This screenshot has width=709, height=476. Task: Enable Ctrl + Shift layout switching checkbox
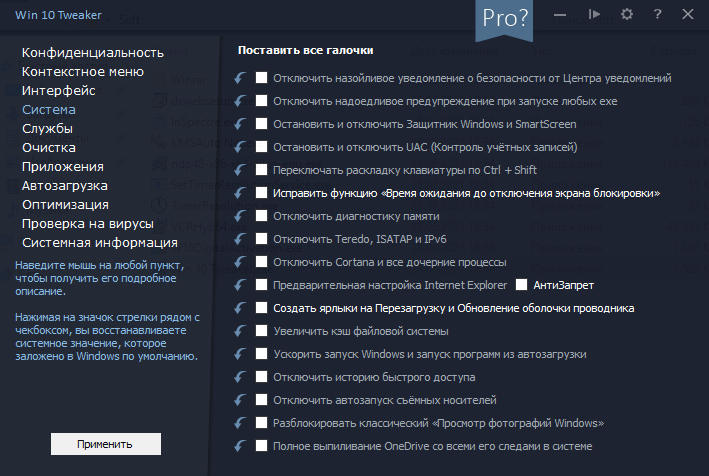coord(261,170)
